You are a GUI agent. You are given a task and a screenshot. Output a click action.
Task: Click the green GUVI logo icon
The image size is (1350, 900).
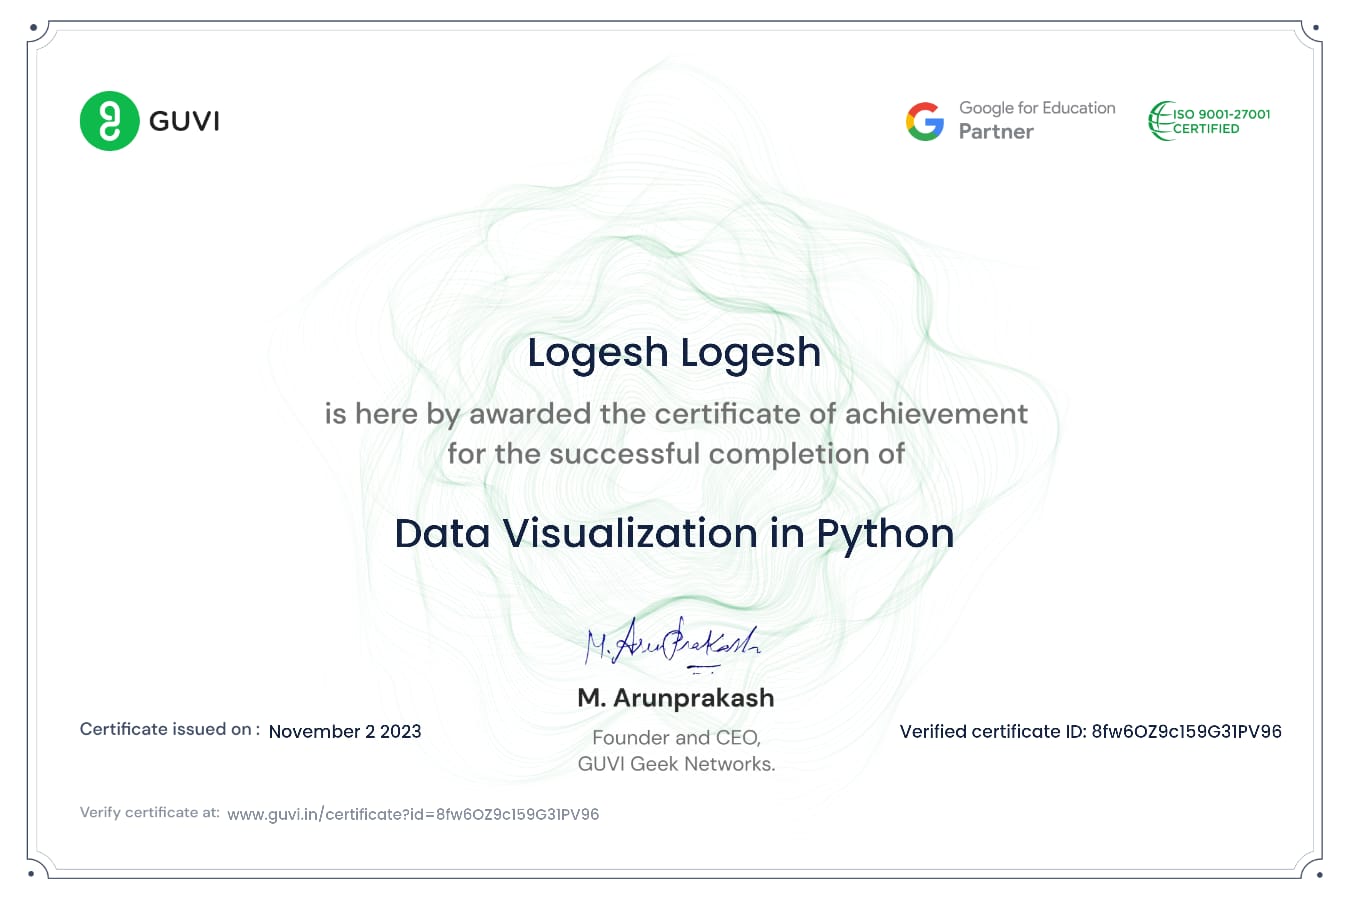[x=109, y=121]
